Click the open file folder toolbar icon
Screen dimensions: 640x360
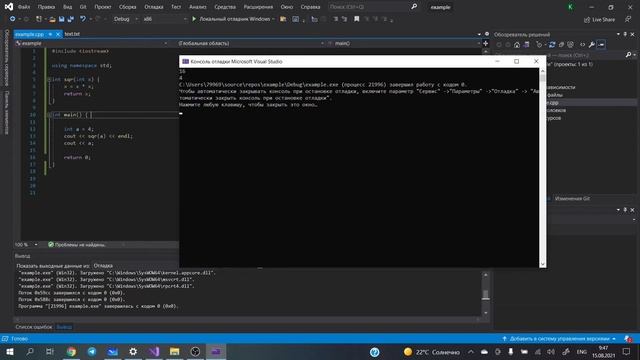click(x=52, y=19)
